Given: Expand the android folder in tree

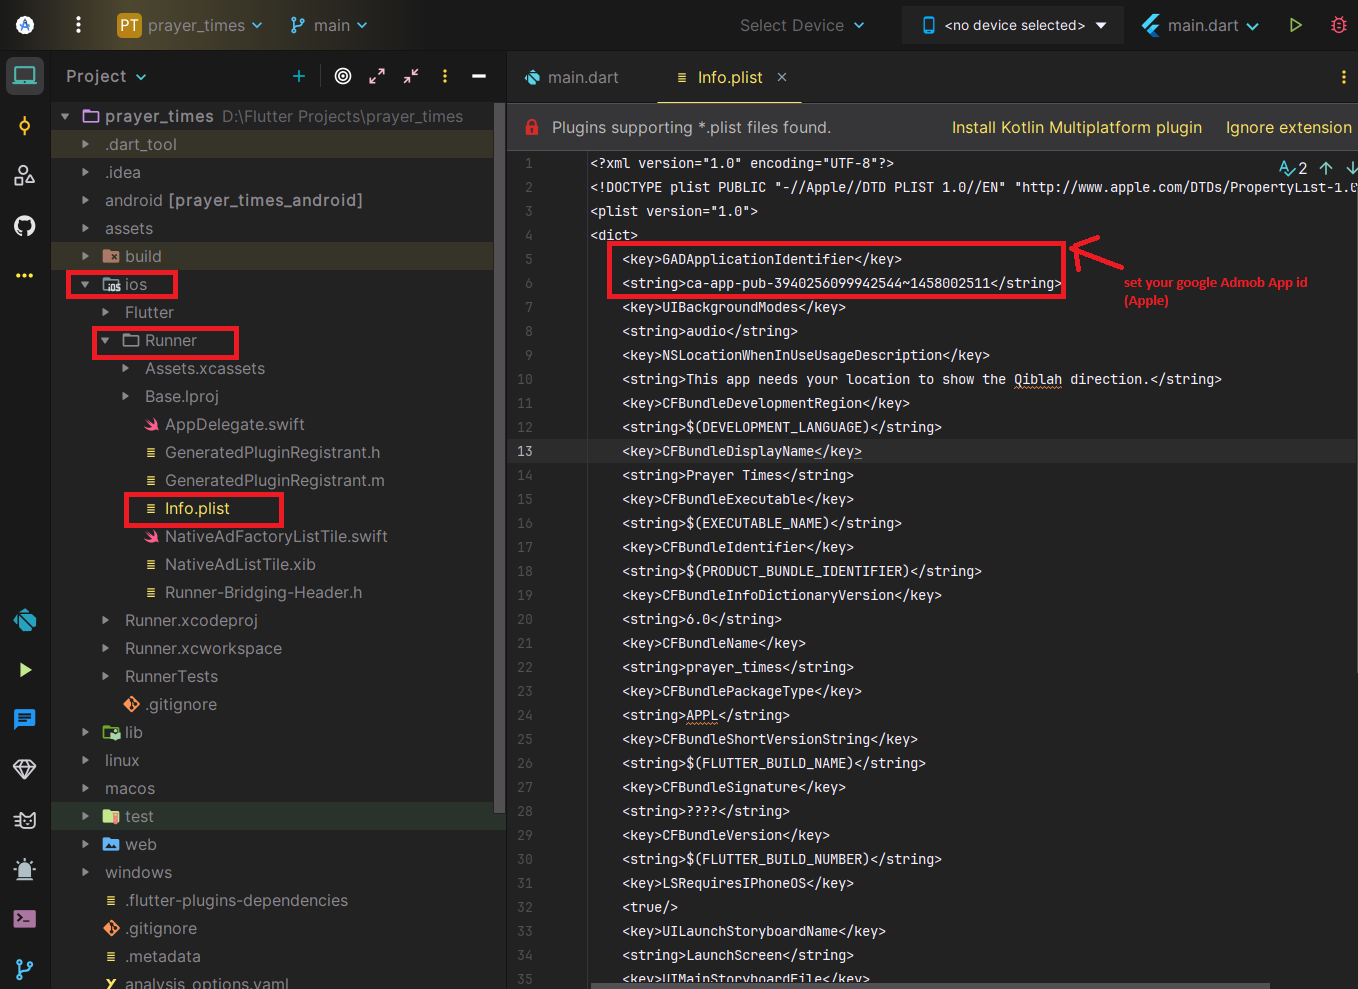Looking at the screenshot, I should click(x=85, y=201).
